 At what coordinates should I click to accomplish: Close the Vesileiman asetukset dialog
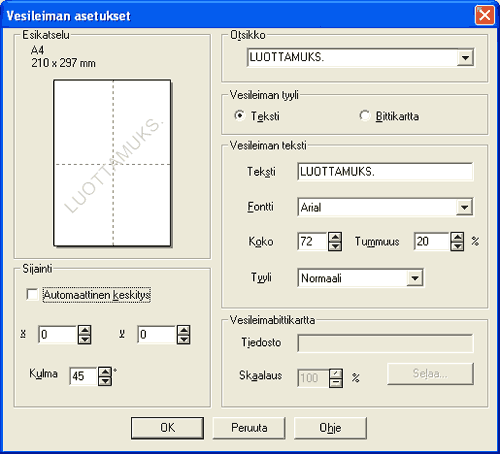click(485, 15)
